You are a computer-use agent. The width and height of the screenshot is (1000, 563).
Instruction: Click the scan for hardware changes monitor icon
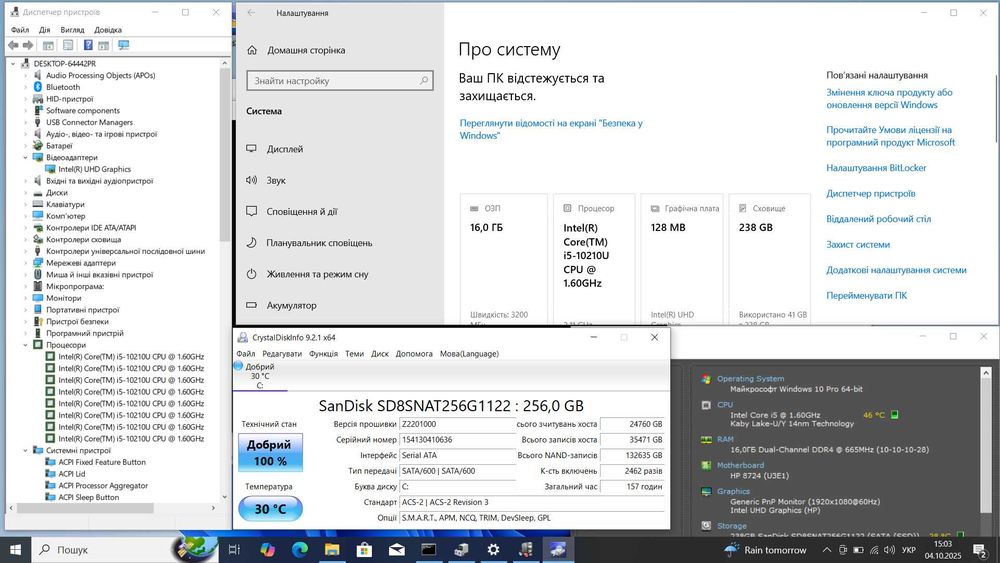[x=124, y=45]
